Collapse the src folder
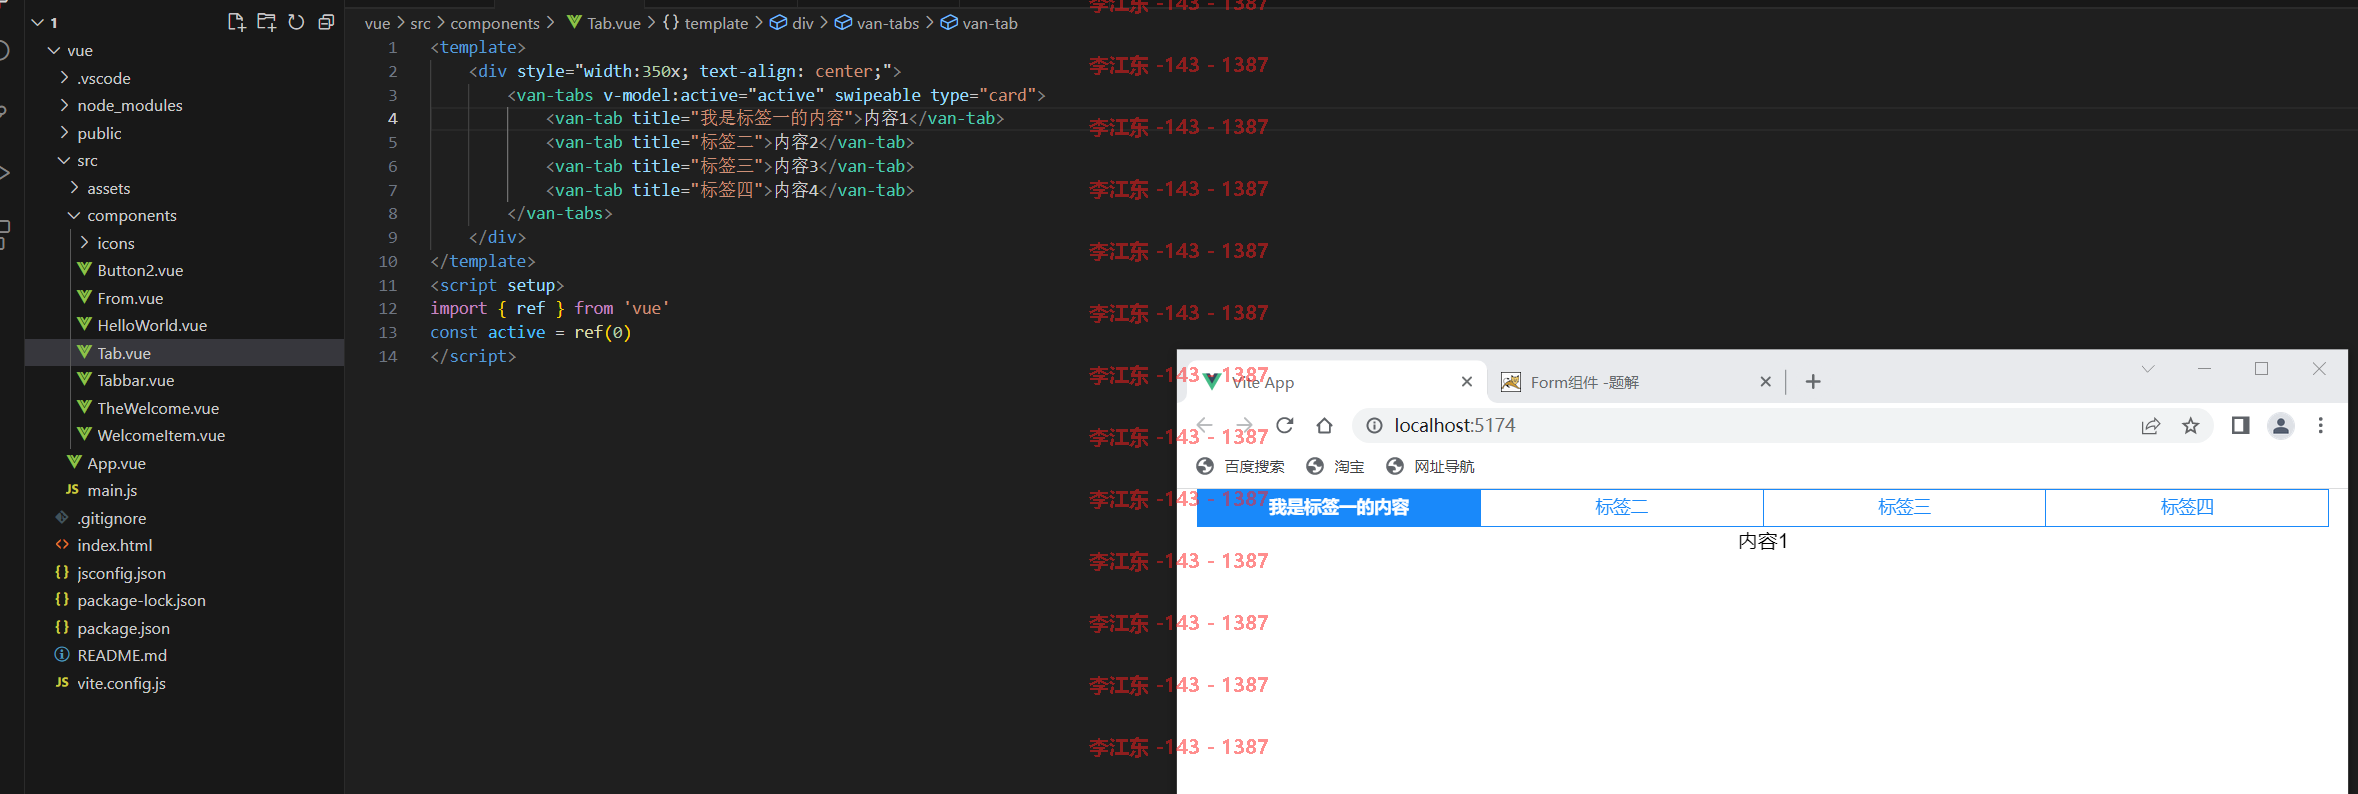Image resolution: width=2358 pixels, height=794 pixels. tap(64, 160)
